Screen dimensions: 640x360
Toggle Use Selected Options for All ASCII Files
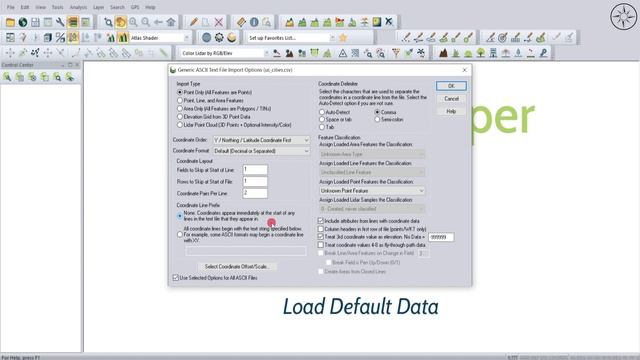pos(176,278)
